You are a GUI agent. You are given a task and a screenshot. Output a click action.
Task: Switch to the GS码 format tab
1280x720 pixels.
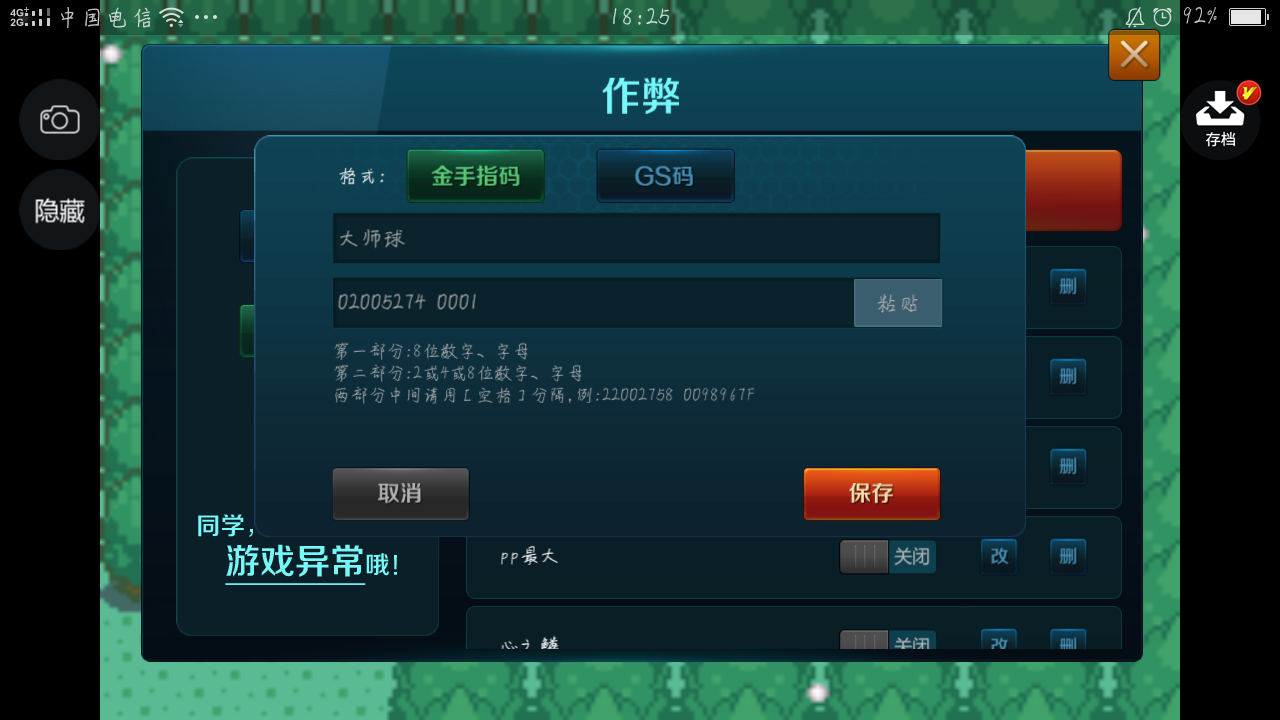click(666, 176)
